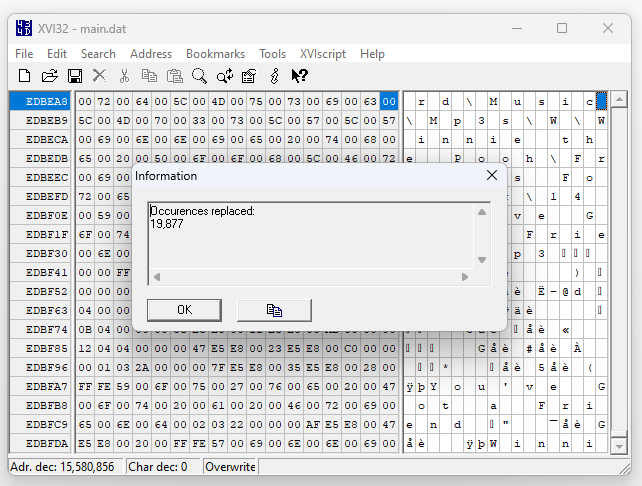Click the main window scroll down arrow
Viewport: 642px width, 486px height.
[x=619, y=446]
